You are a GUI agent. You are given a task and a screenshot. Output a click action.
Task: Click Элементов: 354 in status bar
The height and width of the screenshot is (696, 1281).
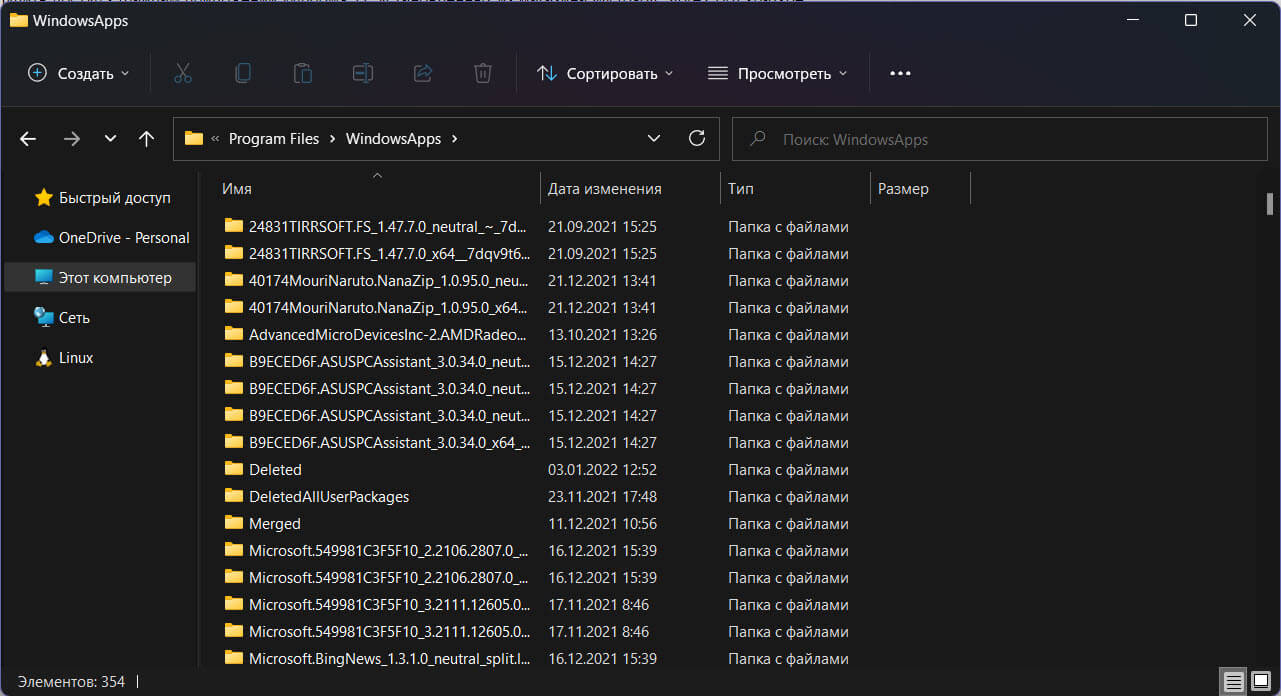(71, 682)
